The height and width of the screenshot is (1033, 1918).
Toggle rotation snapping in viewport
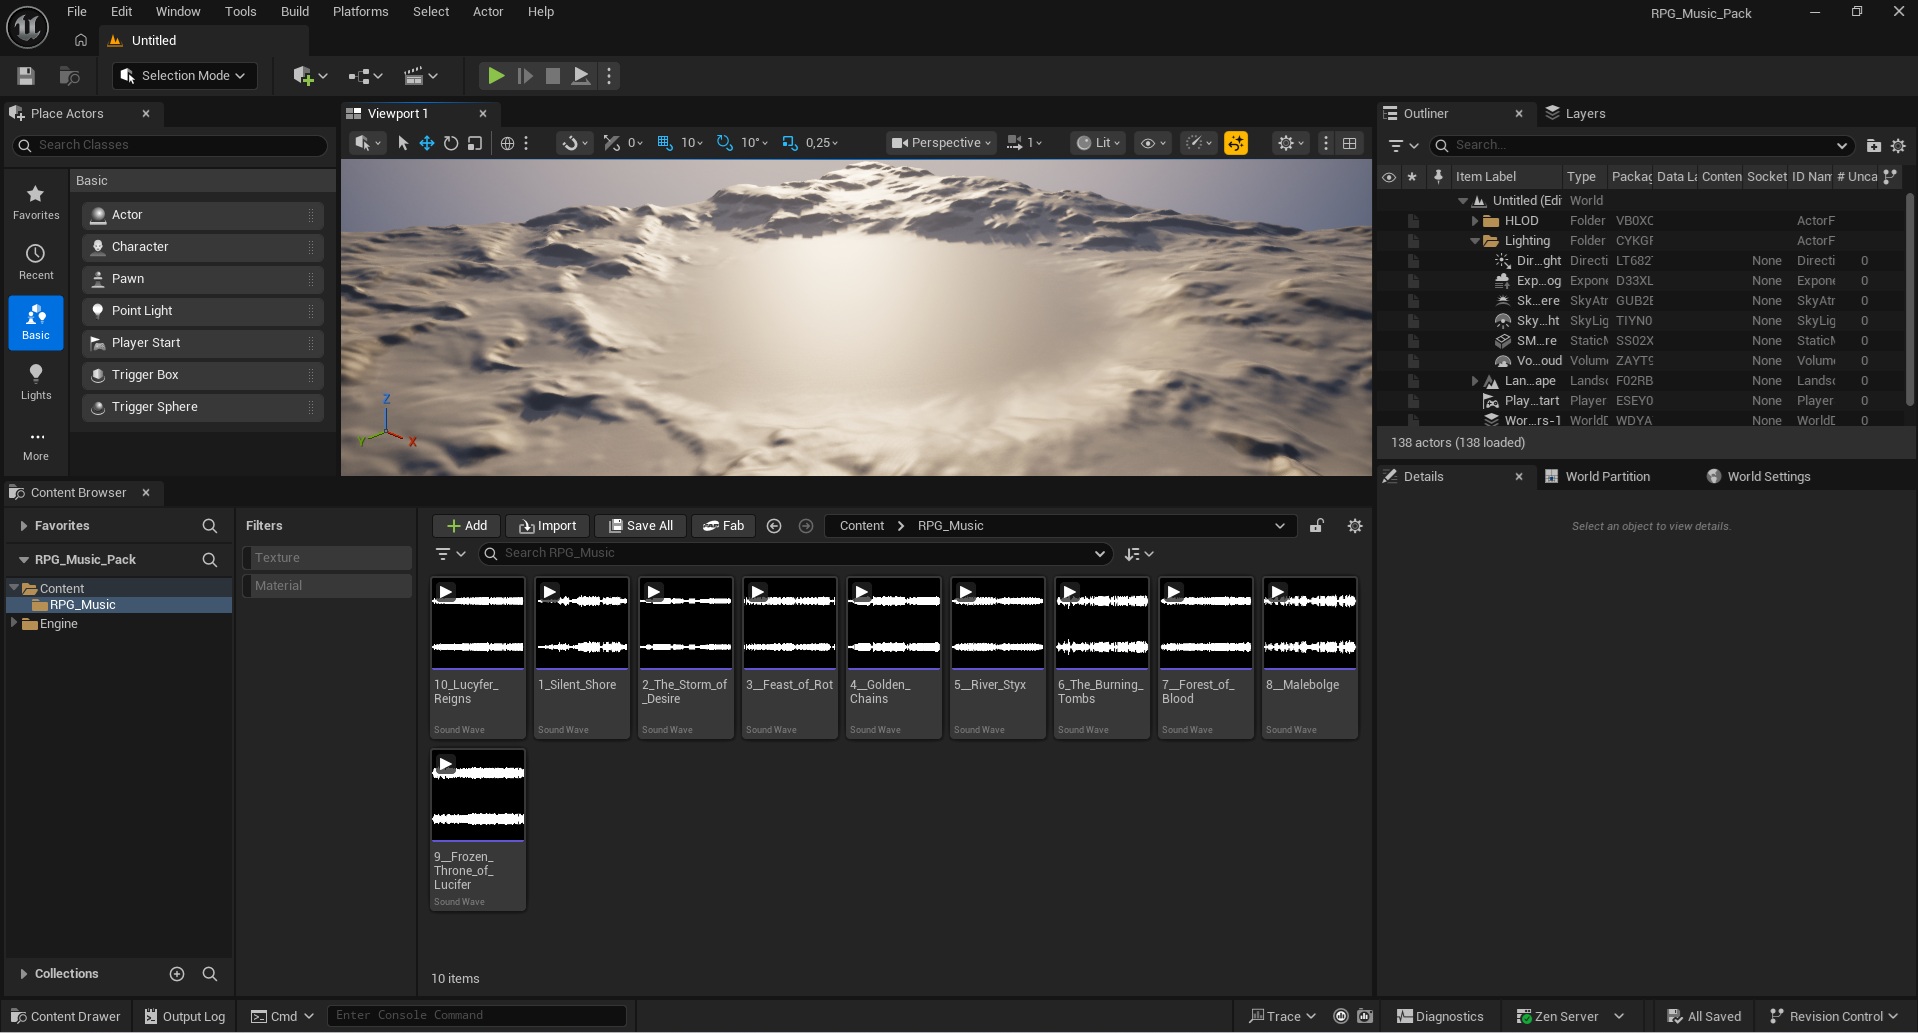(x=725, y=143)
